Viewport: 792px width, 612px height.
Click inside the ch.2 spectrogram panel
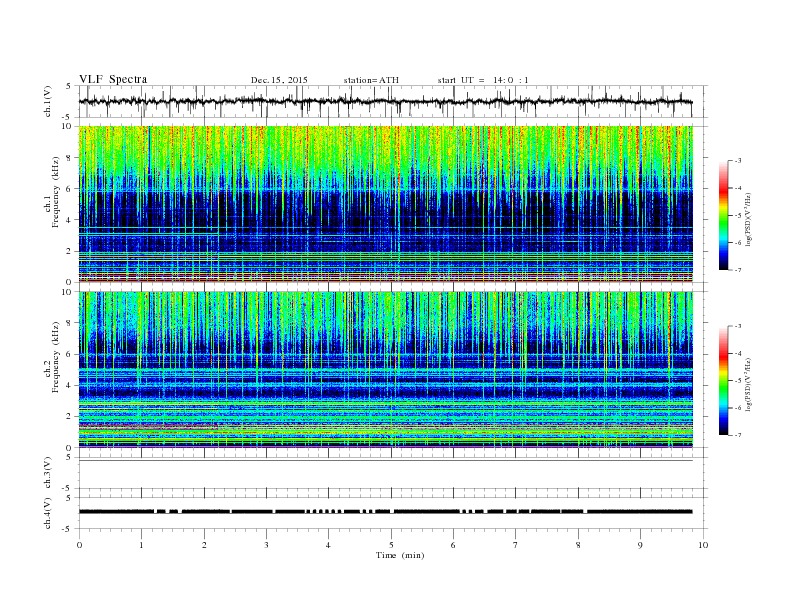click(385, 369)
